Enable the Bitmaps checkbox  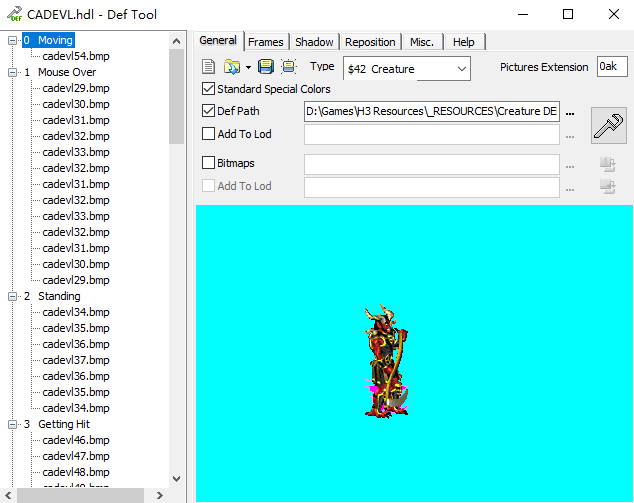pos(208,163)
